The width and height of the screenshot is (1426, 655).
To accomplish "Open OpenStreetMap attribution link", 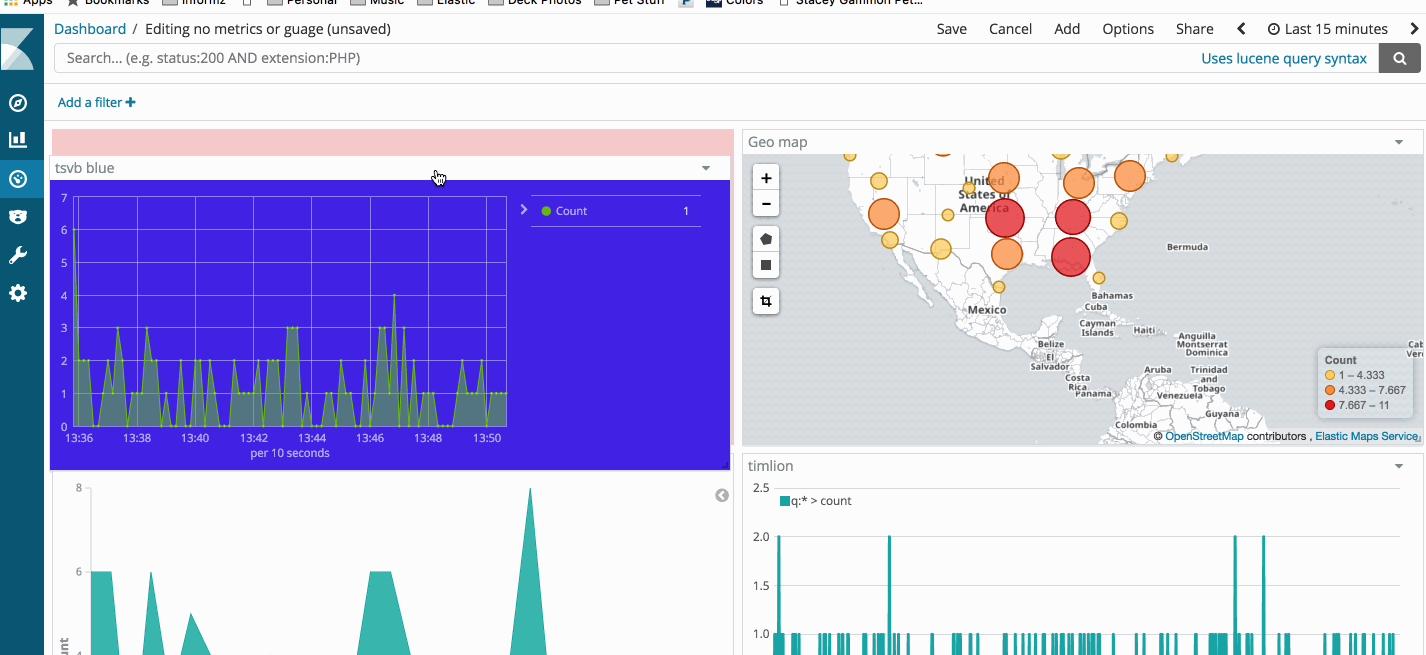I will 1204,436.
